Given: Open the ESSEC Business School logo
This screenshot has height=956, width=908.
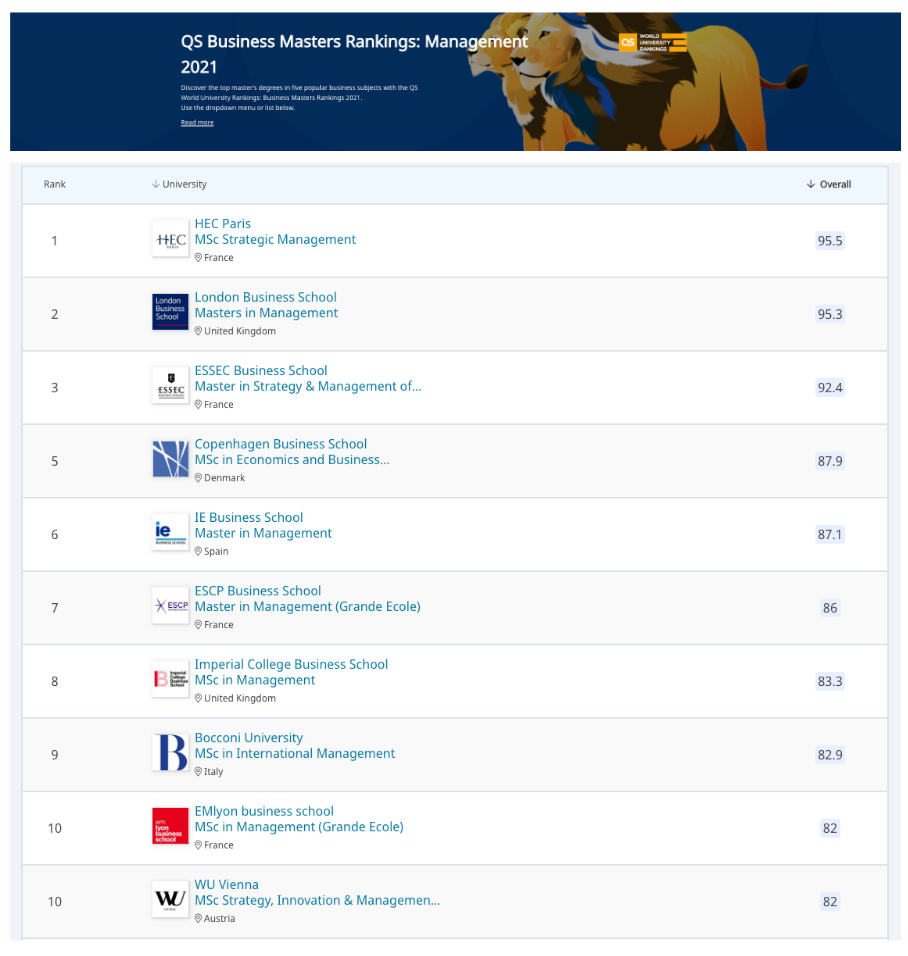Looking at the screenshot, I should pyautogui.click(x=170, y=386).
